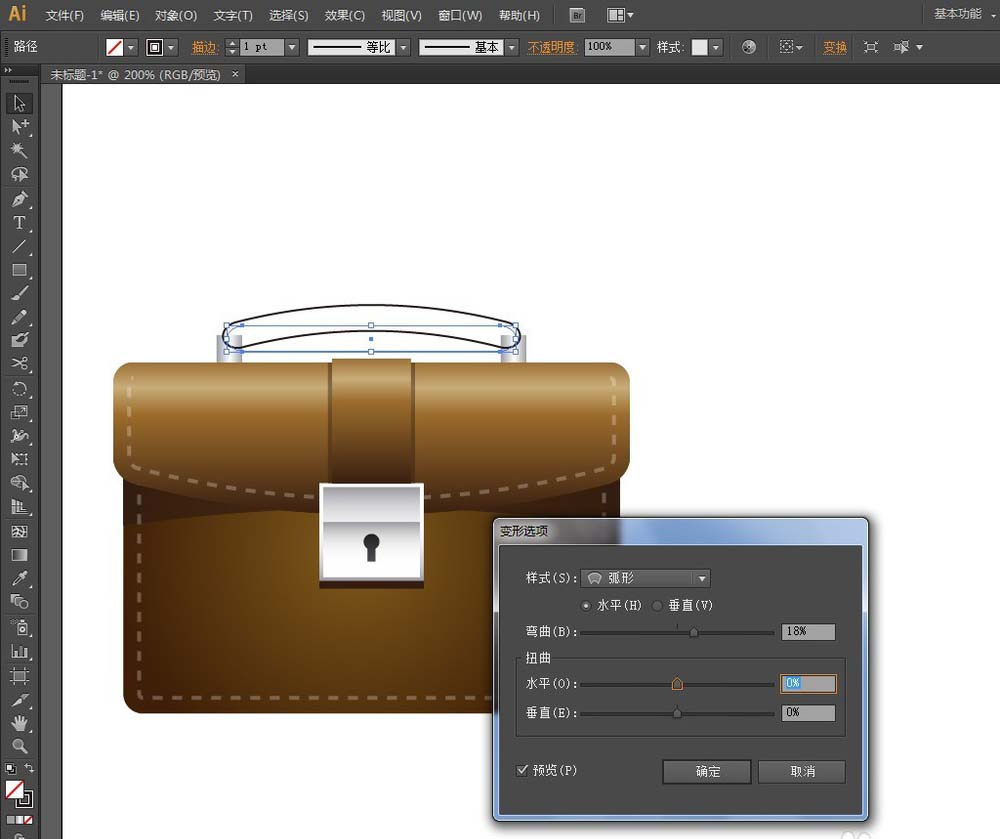Select the Free Transform tool

[19, 459]
